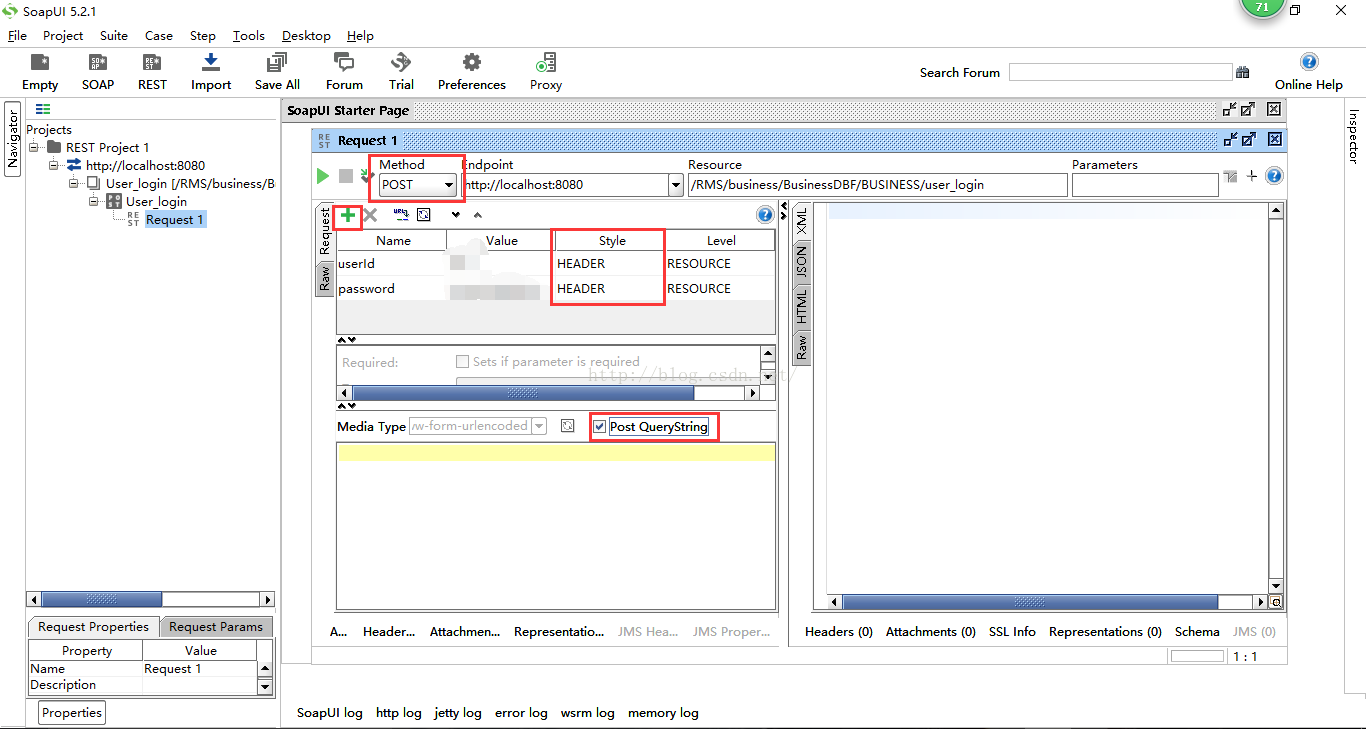
Task: Open the Project menu
Action: (63, 35)
